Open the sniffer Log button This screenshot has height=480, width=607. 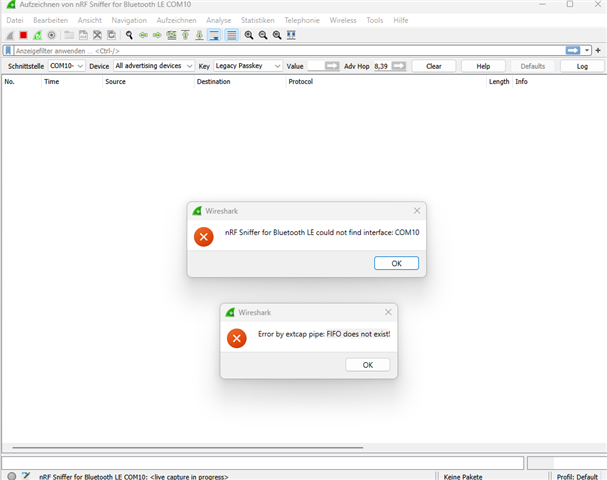[582, 66]
